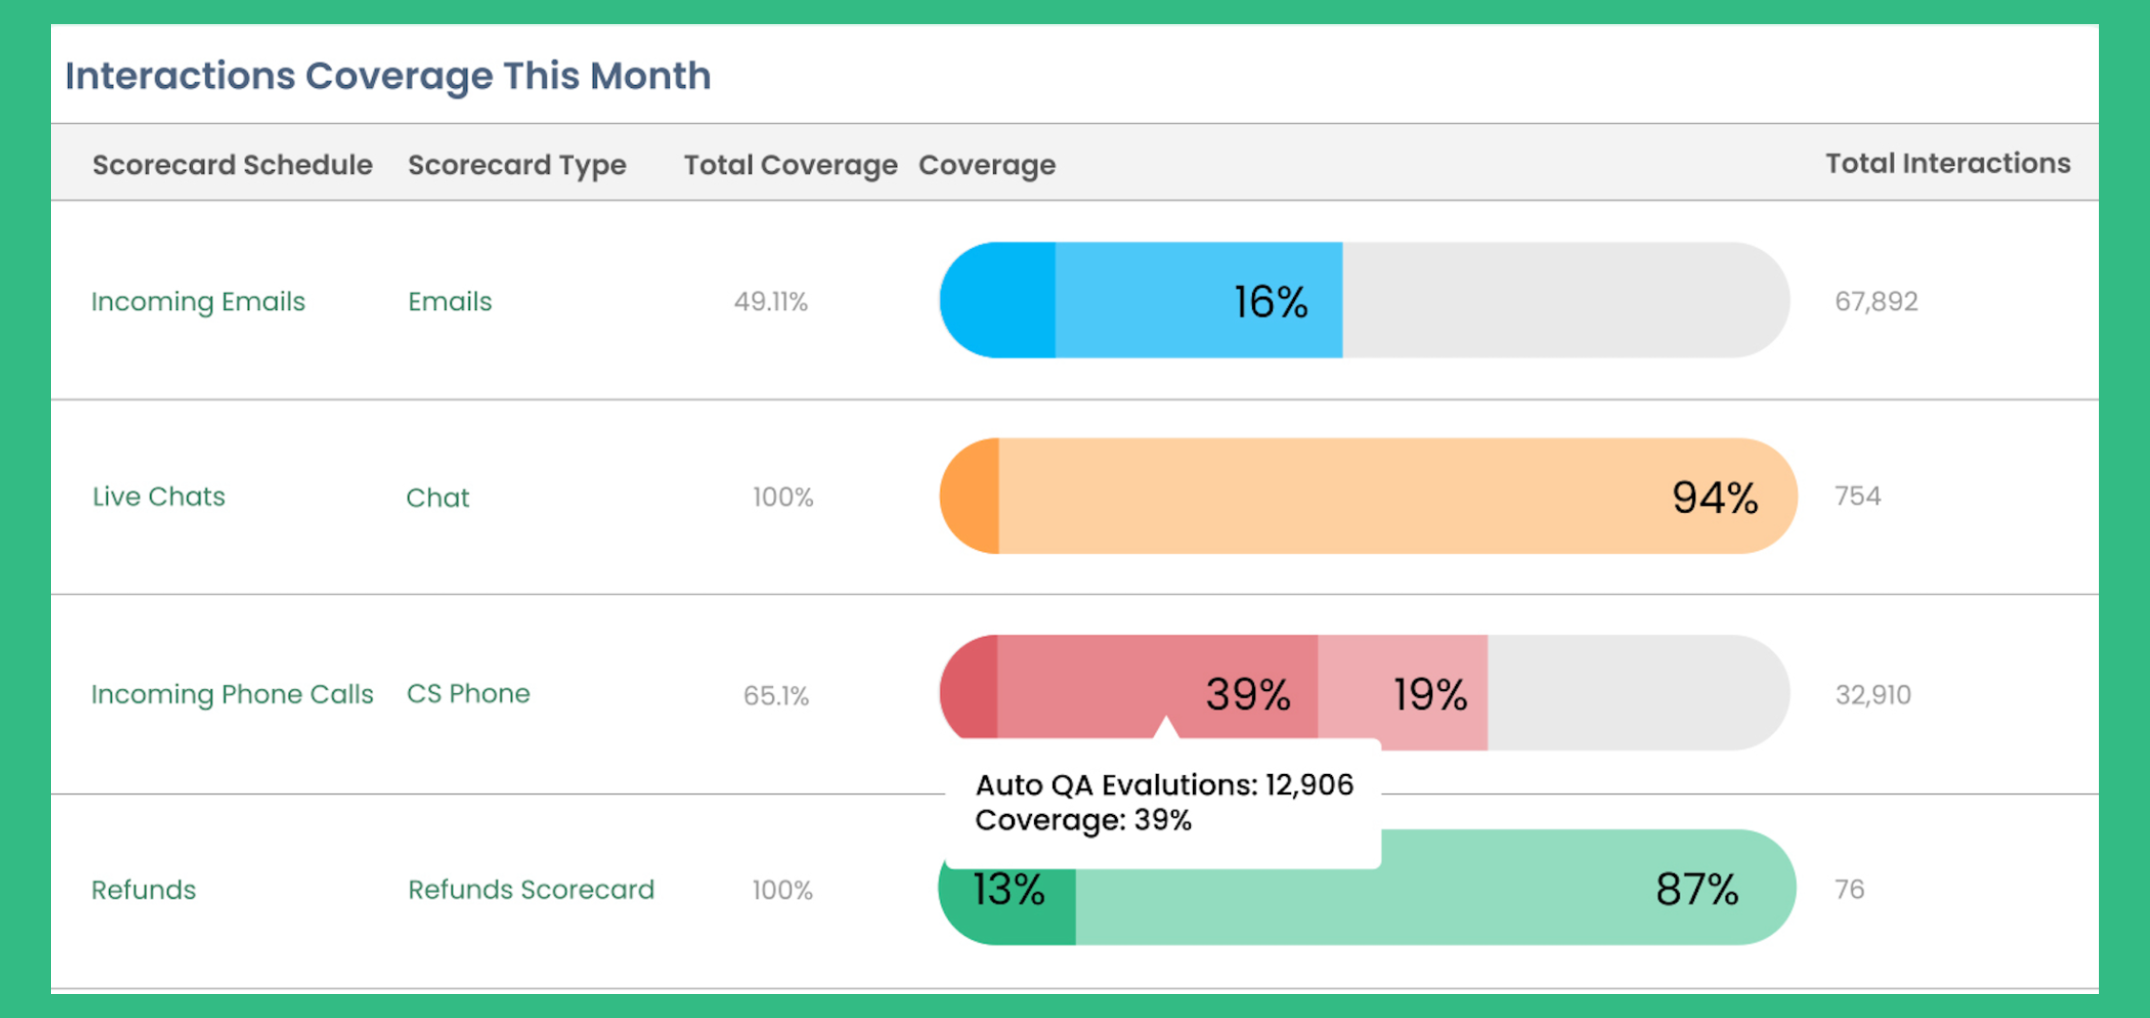
Task: Click the 13% dark green Refunds segment
Action: [1005, 887]
